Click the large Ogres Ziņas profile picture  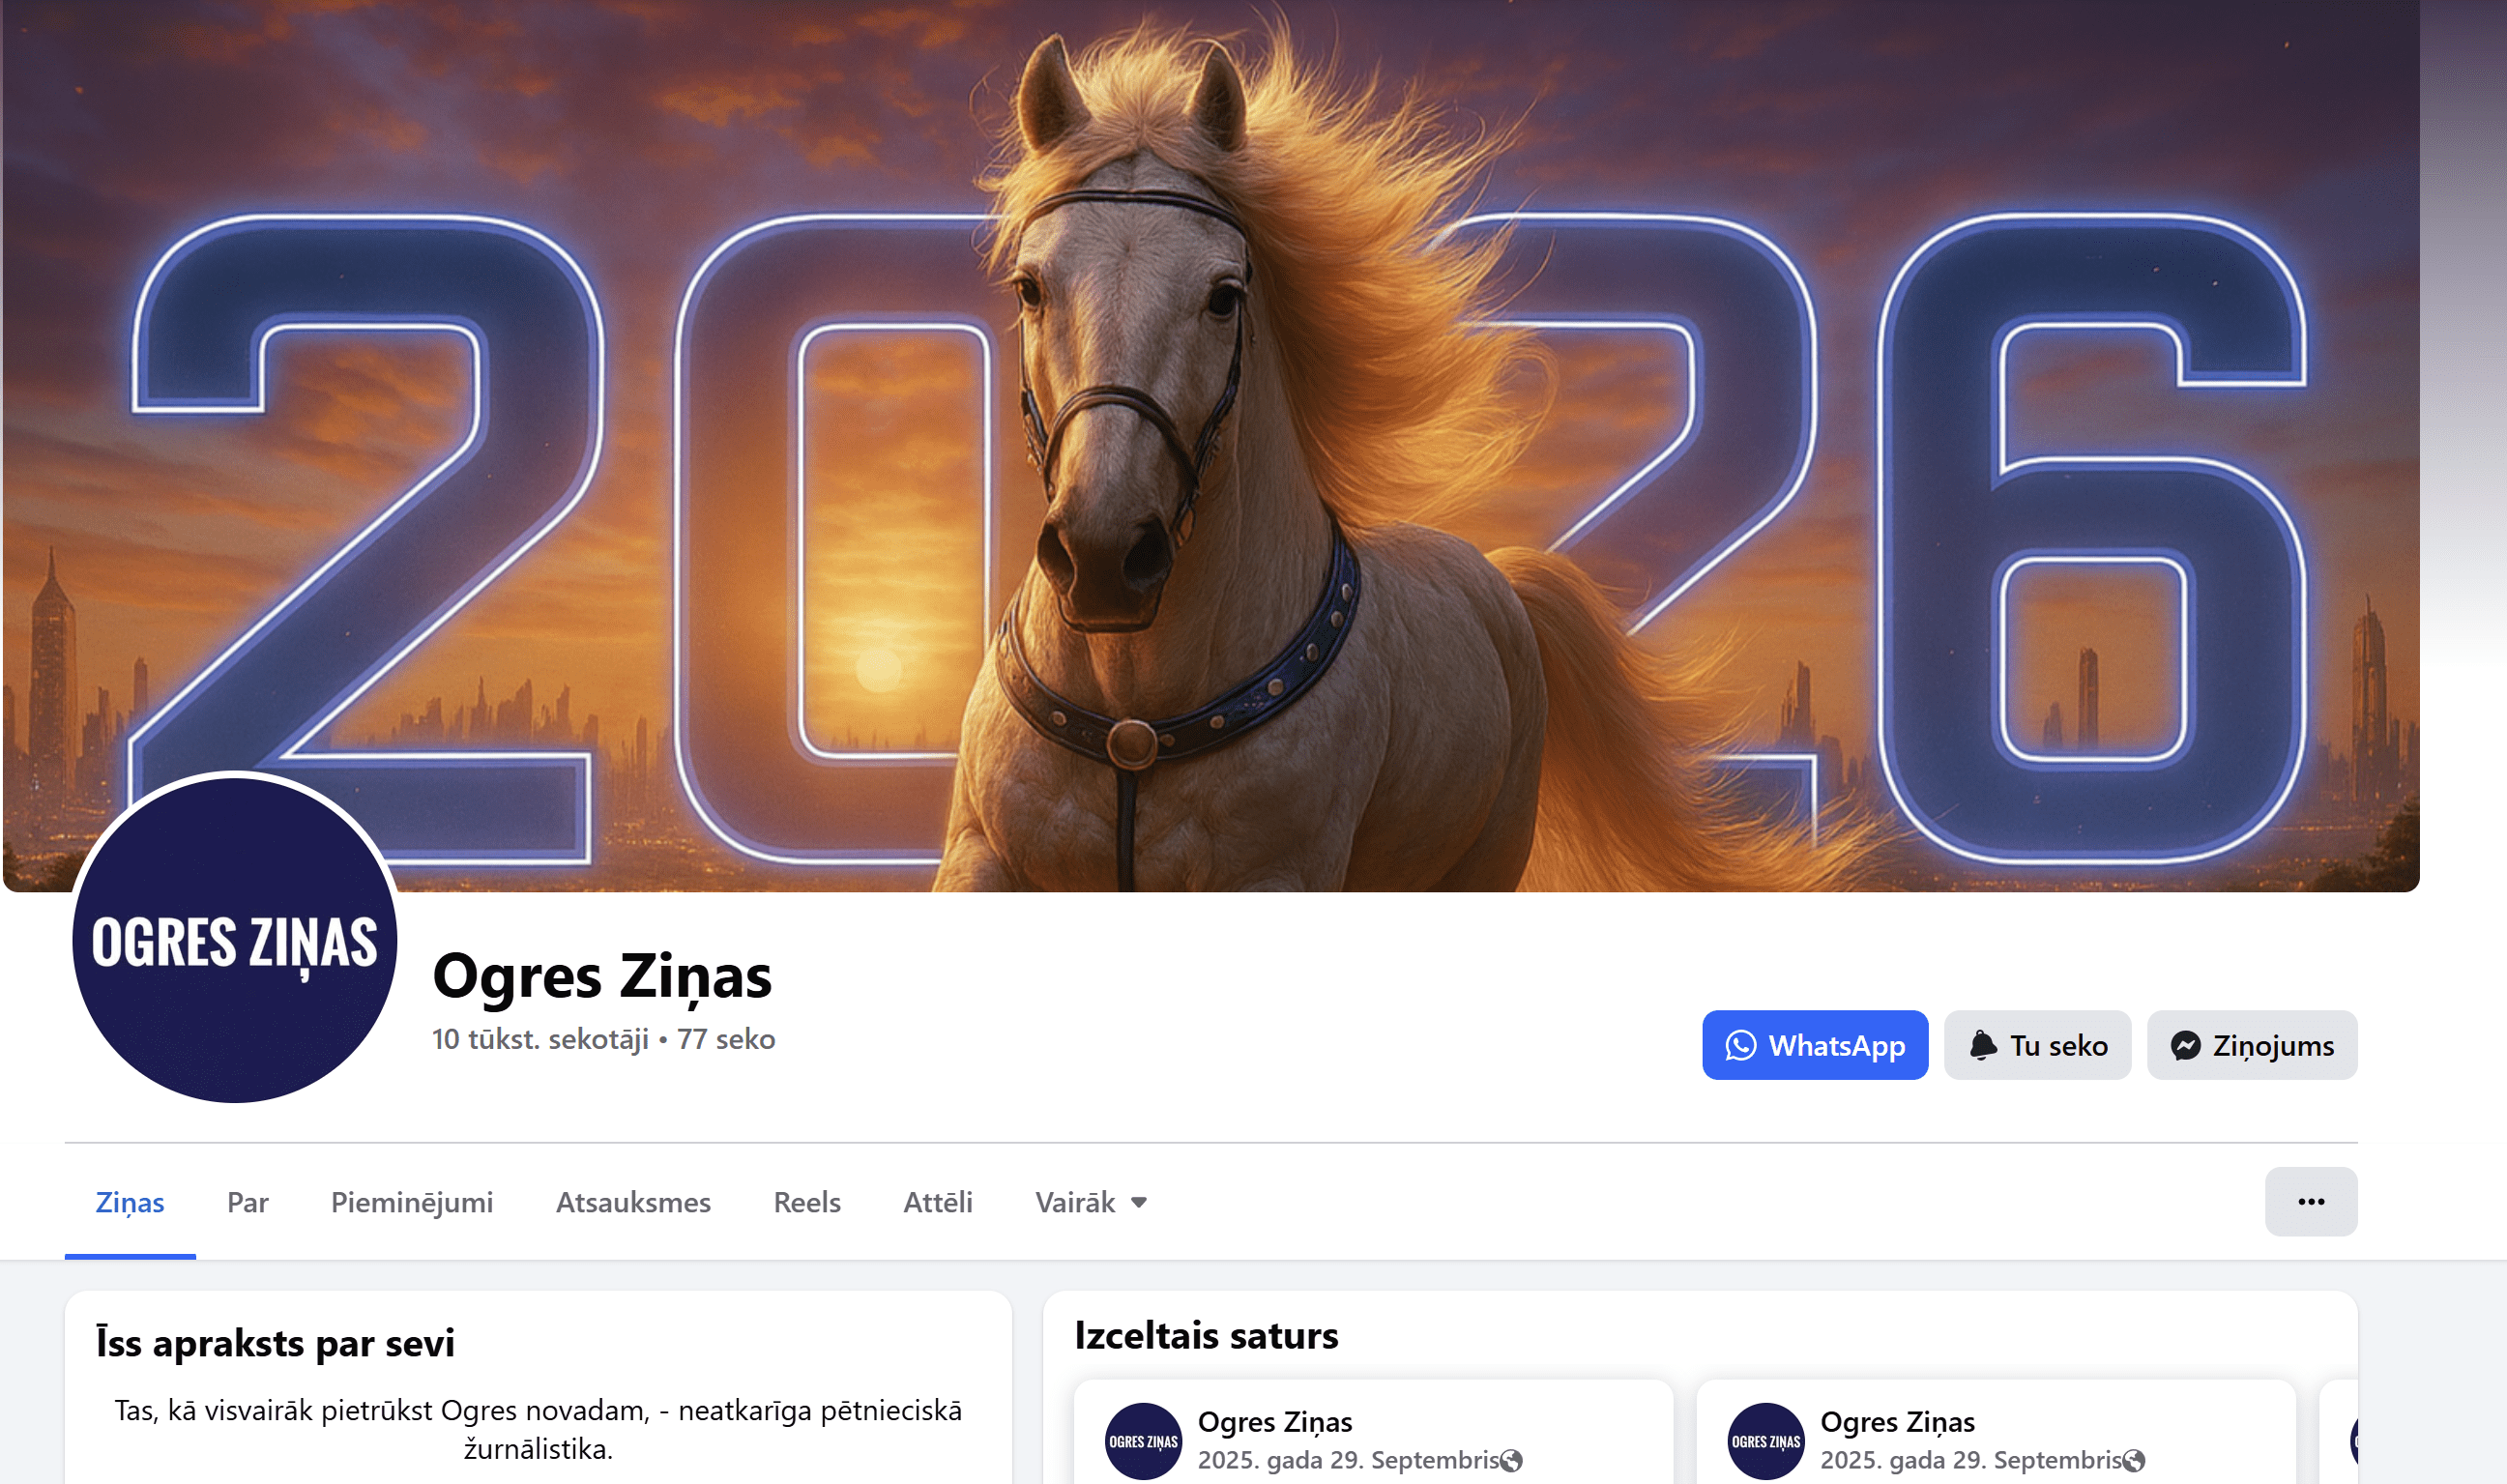[x=235, y=939]
